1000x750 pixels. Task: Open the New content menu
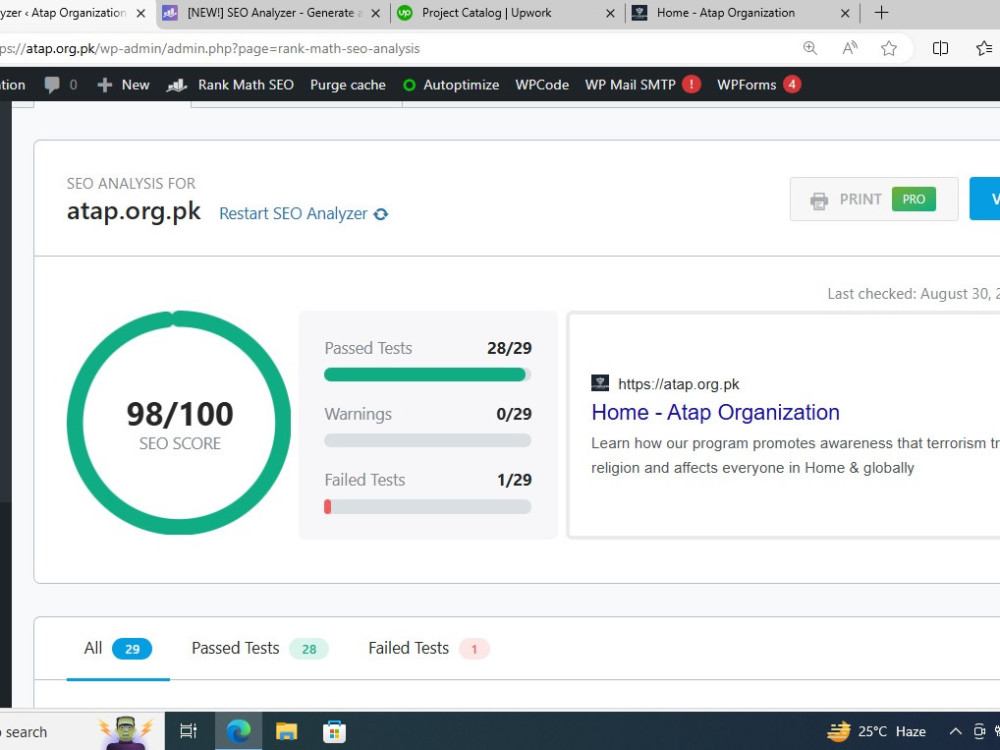click(x=123, y=85)
